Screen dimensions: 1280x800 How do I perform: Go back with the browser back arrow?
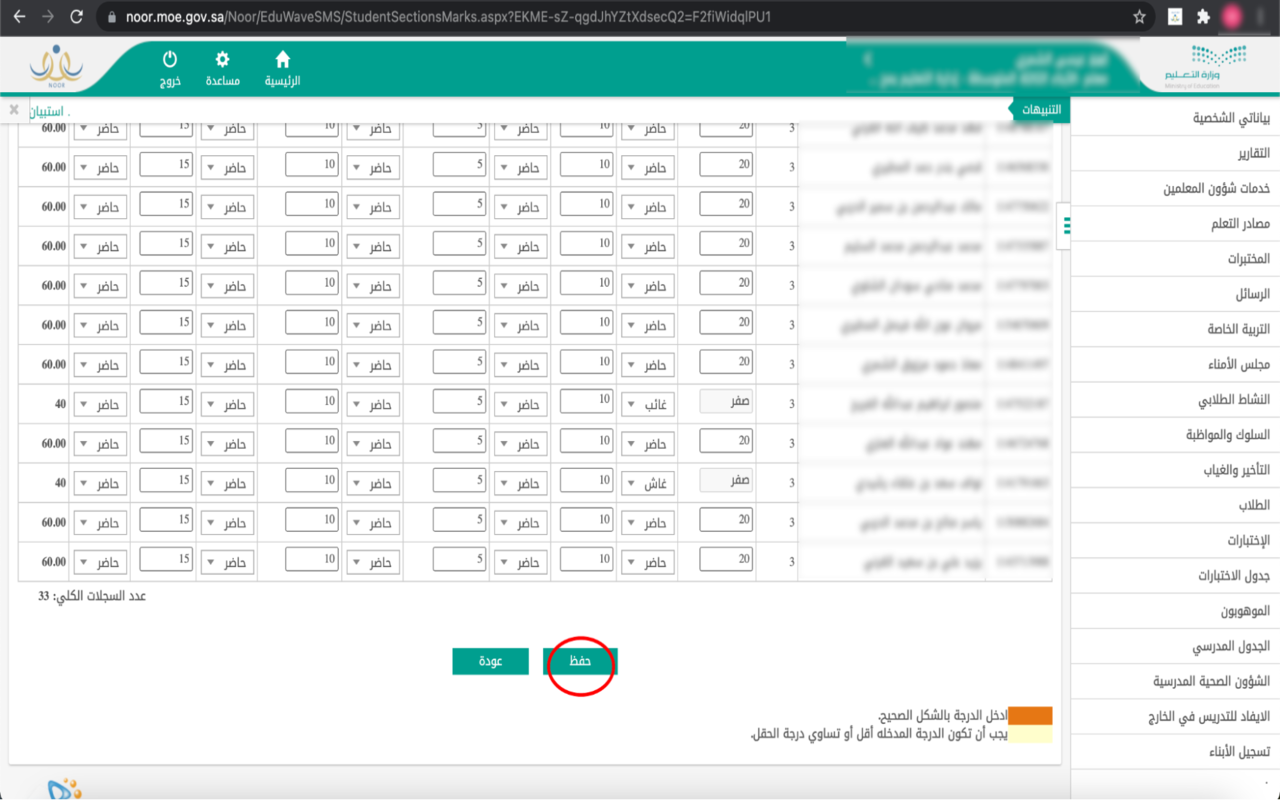pos(18,17)
